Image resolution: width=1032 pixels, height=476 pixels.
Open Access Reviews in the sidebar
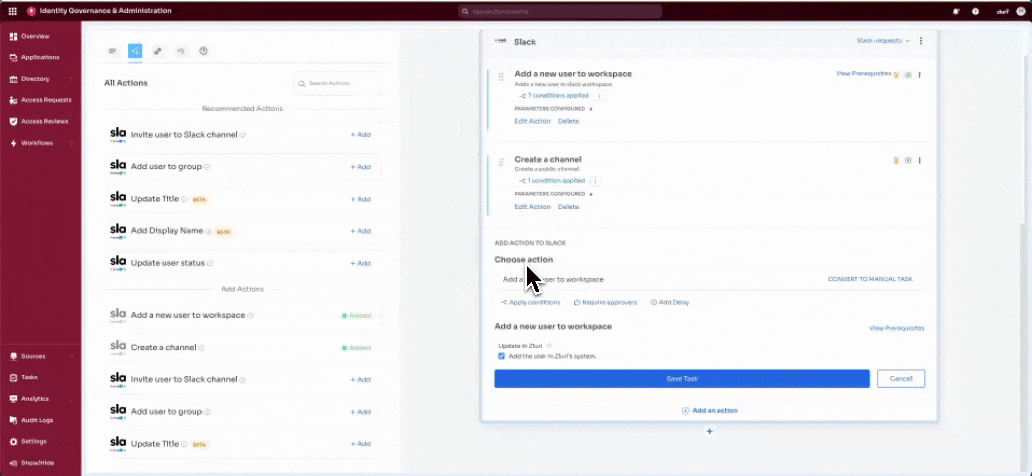tap(39, 121)
